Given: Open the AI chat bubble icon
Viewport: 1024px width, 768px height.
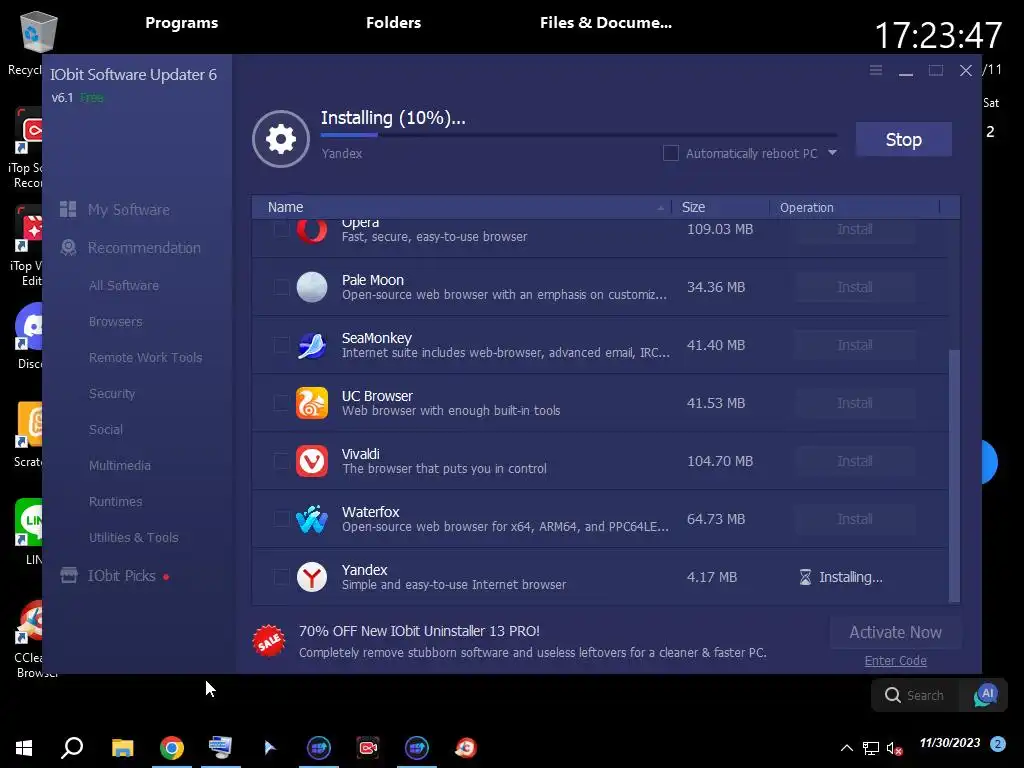Looking at the screenshot, I should [985, 695].
